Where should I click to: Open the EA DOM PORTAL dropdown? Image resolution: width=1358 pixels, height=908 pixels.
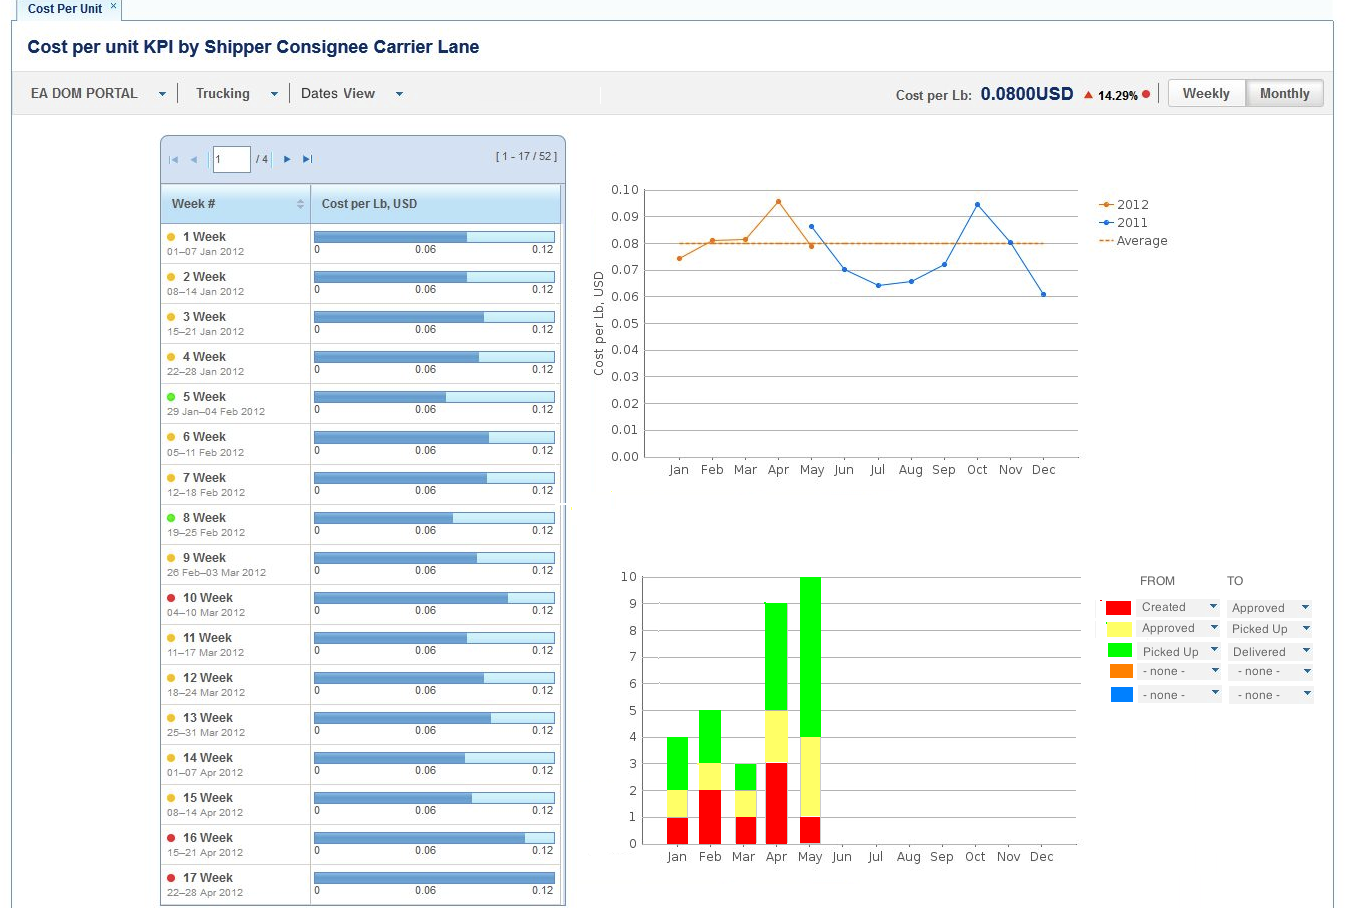(98, 94)
